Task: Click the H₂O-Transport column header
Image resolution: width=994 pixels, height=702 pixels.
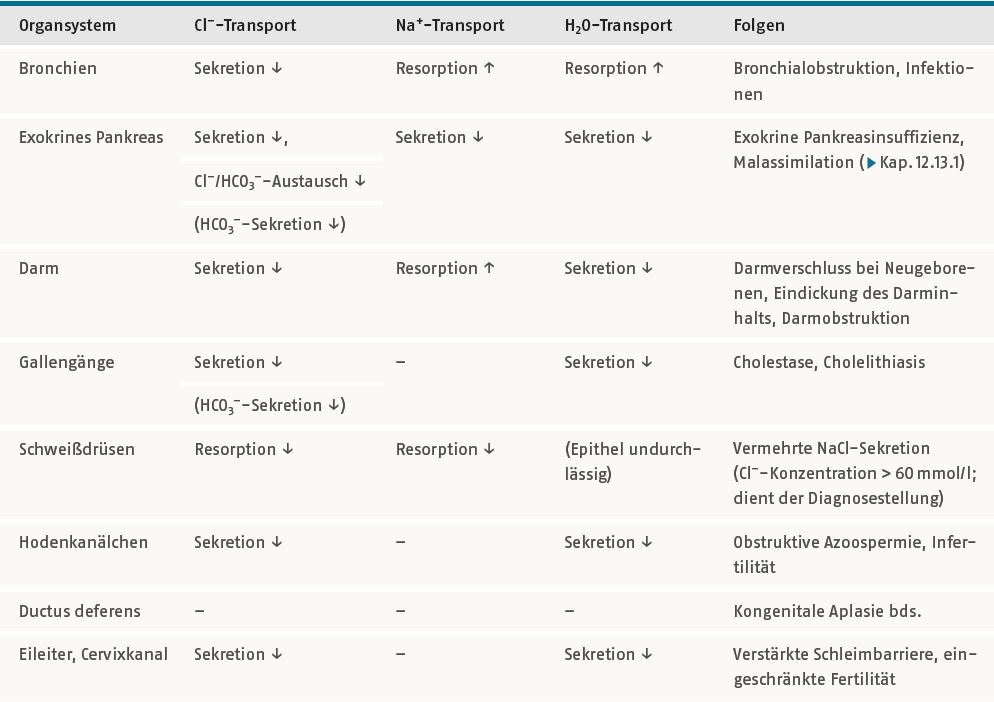Action: [x=618, y=25]
